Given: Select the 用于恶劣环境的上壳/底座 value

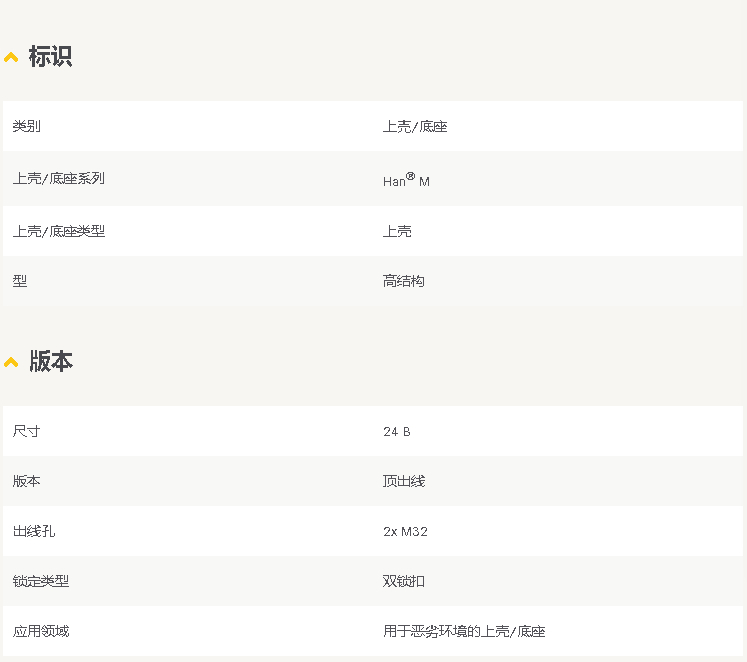Looking at the screenshot, I should 464,631.
